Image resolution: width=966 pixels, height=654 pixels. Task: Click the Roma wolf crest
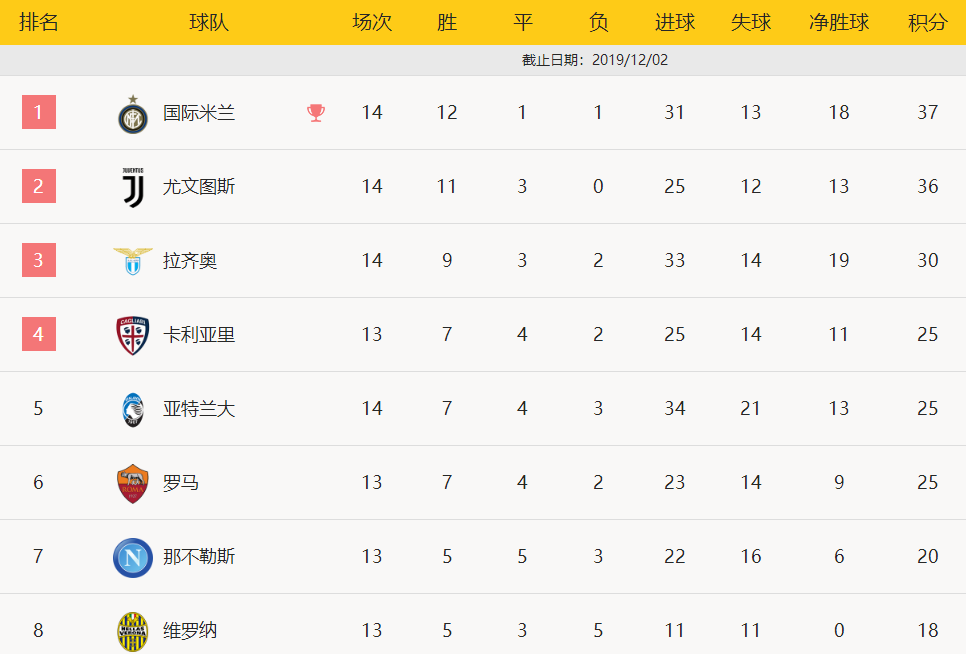click(132, 484)
